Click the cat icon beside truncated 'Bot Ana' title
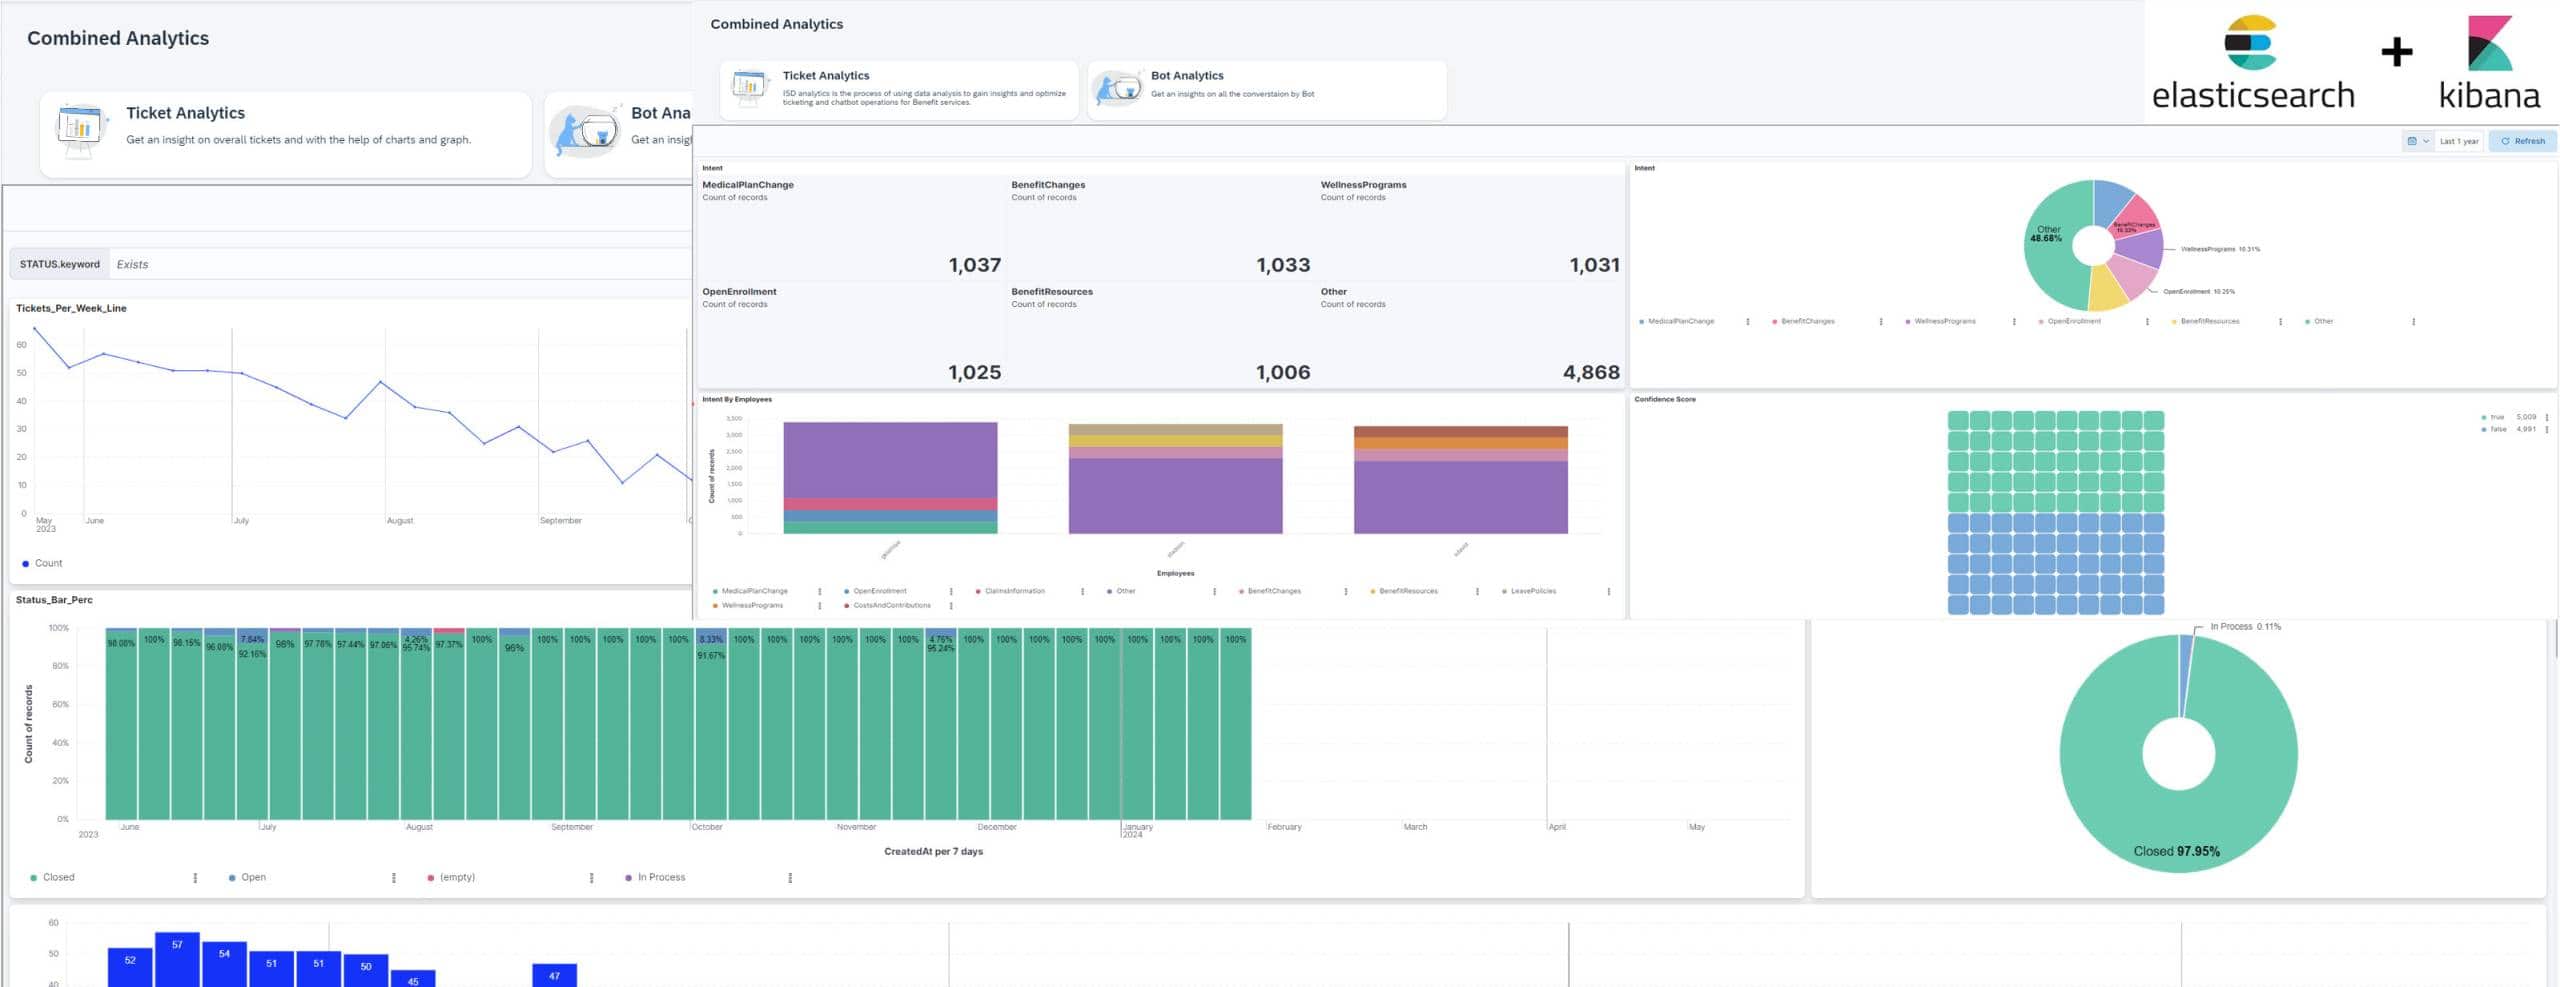Screen dimensions: 2560x987 click(x=587, y=132)
